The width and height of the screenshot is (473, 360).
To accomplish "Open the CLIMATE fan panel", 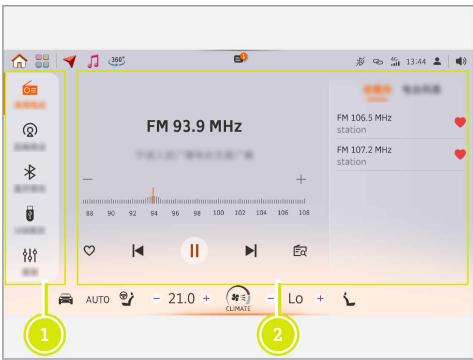I will click(x=238, y=299).
